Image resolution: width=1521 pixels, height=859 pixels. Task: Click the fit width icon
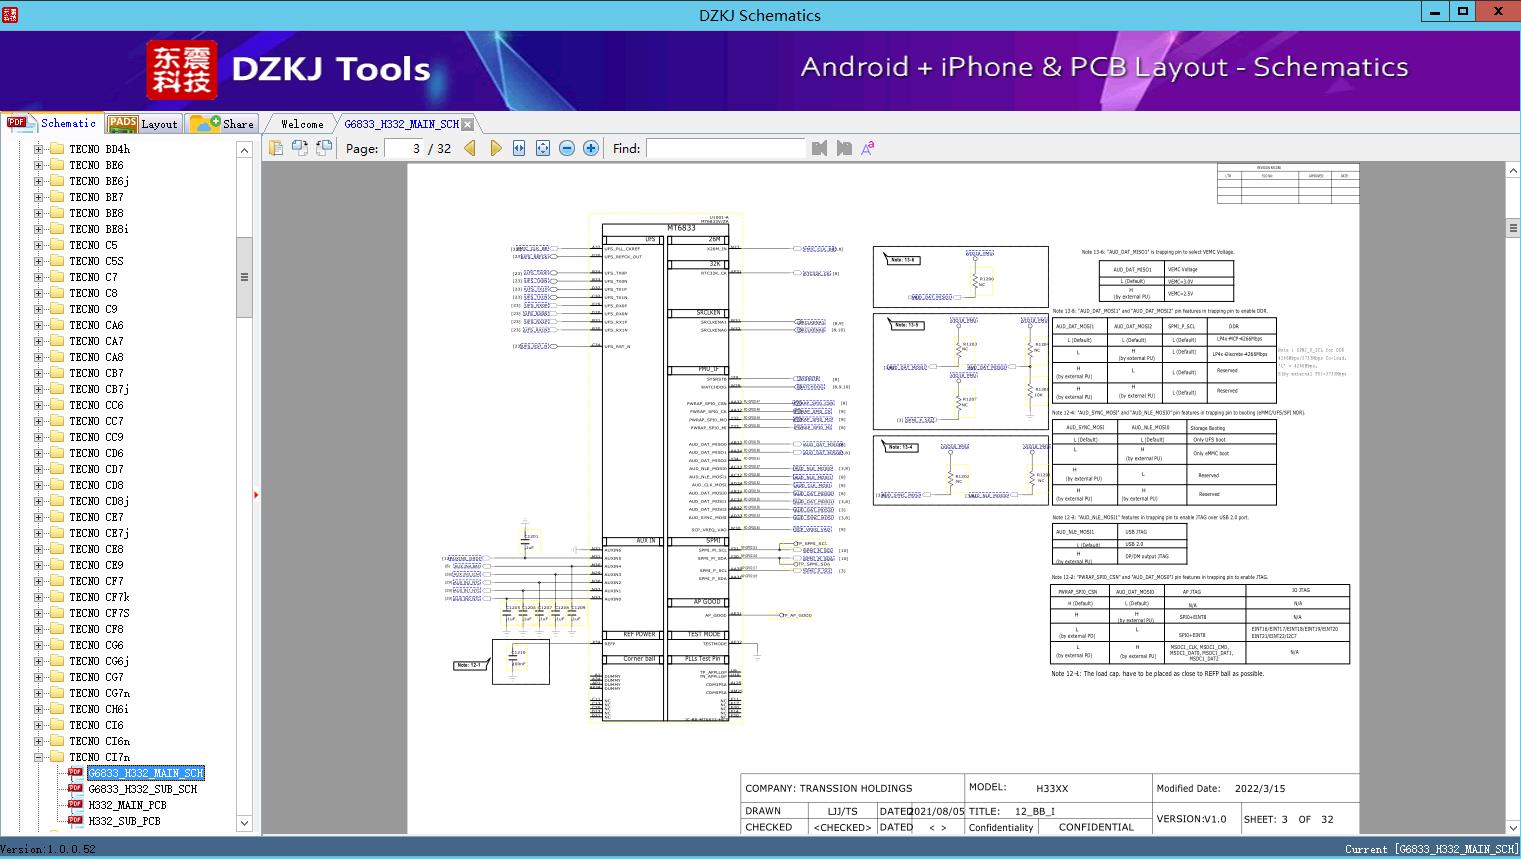(519, 148)
